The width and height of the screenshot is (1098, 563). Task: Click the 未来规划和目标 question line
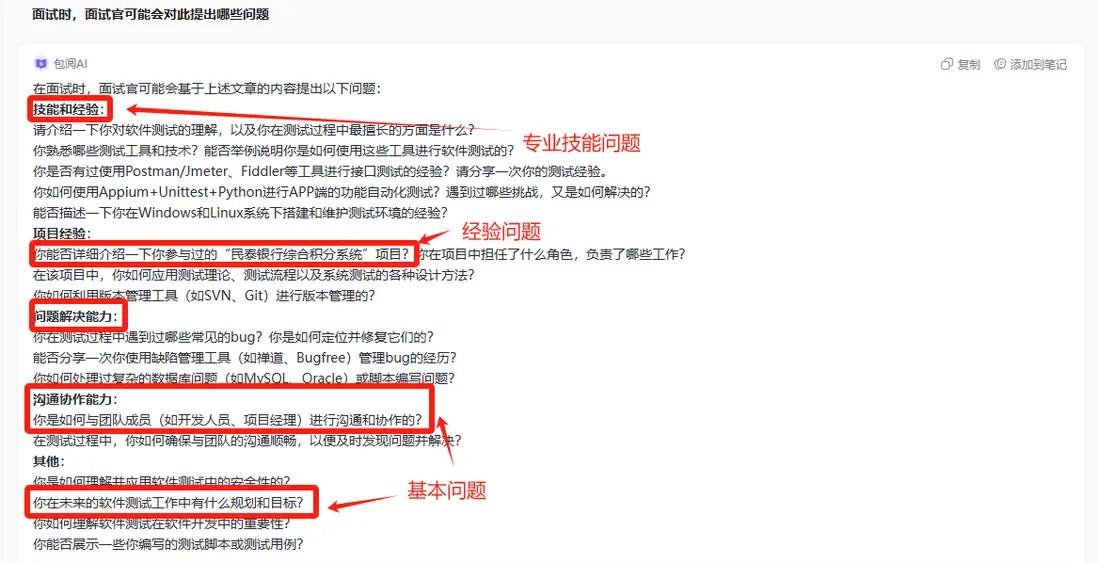coord(168,503)
